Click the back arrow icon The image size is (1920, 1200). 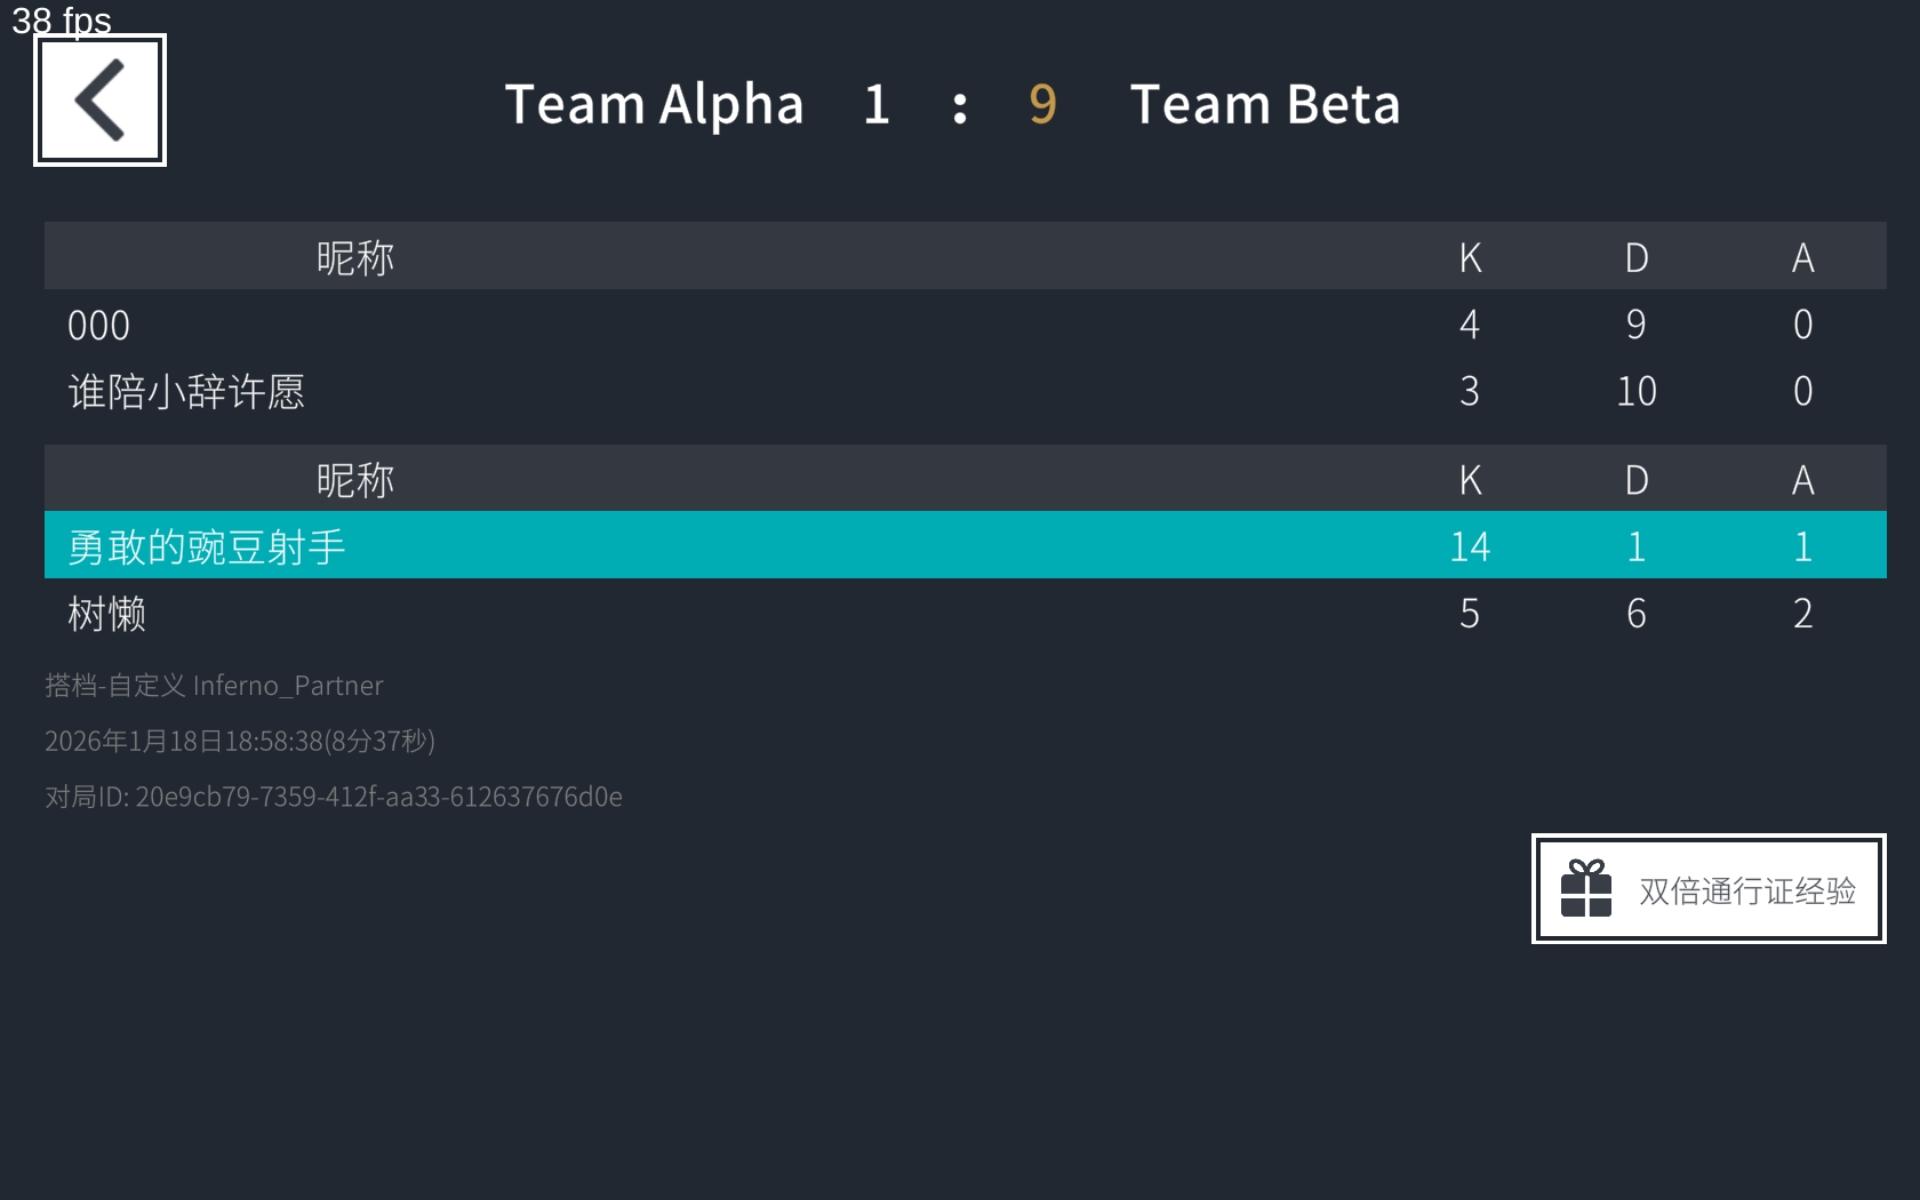point(100,100)
